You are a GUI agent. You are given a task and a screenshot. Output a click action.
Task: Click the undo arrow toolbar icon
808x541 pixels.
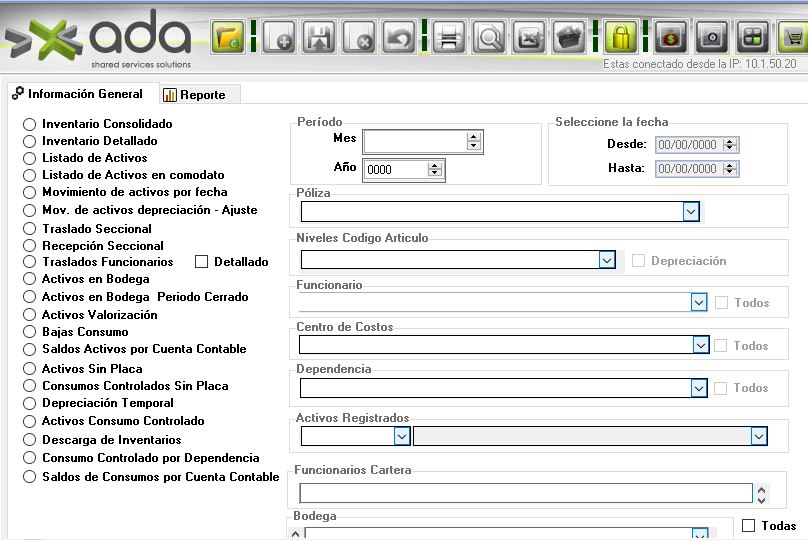pos(399,37)
